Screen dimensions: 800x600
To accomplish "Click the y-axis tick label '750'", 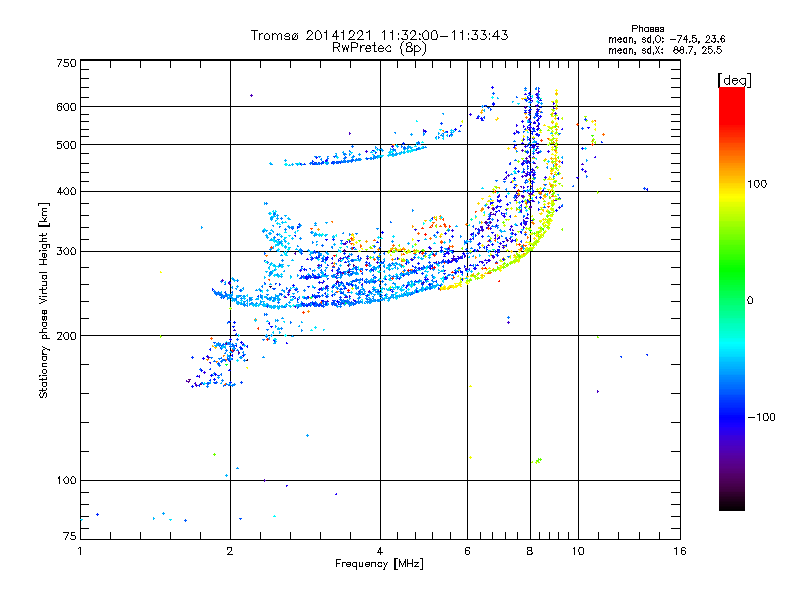I will (66, 63).
